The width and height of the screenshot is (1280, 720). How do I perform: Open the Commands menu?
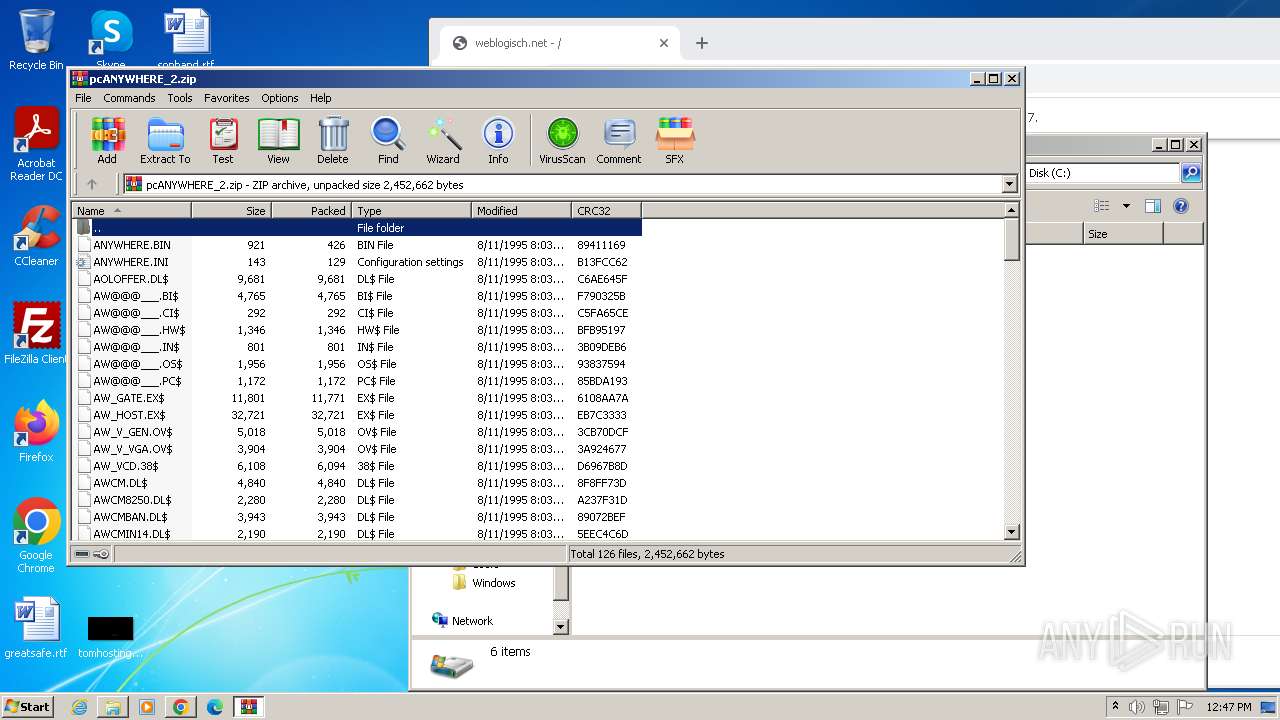(129, 98)
